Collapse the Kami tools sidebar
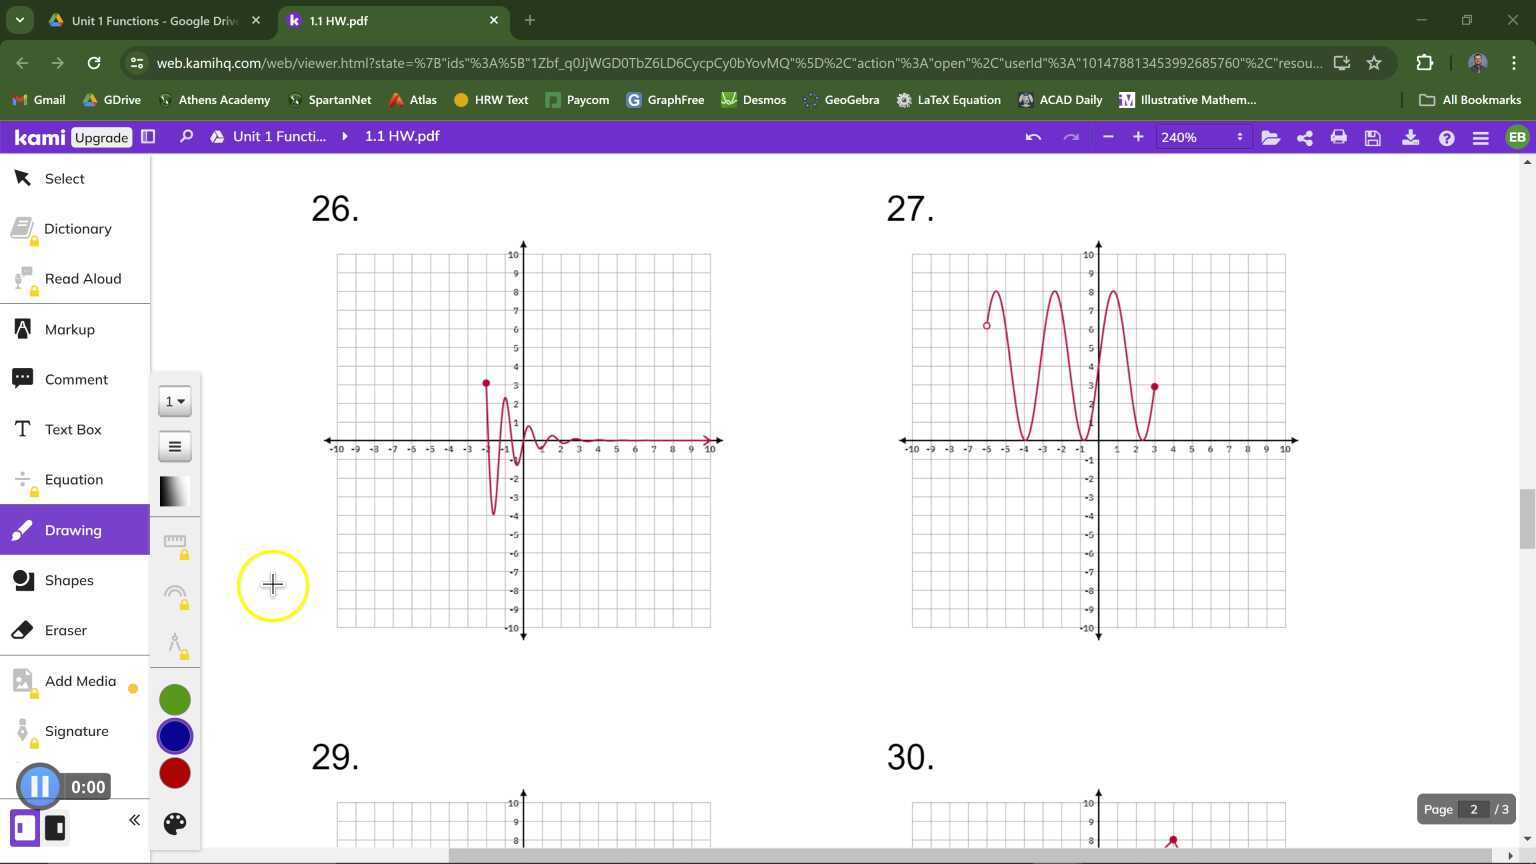The image size is (1536, 864). click(x=134, y=820)
